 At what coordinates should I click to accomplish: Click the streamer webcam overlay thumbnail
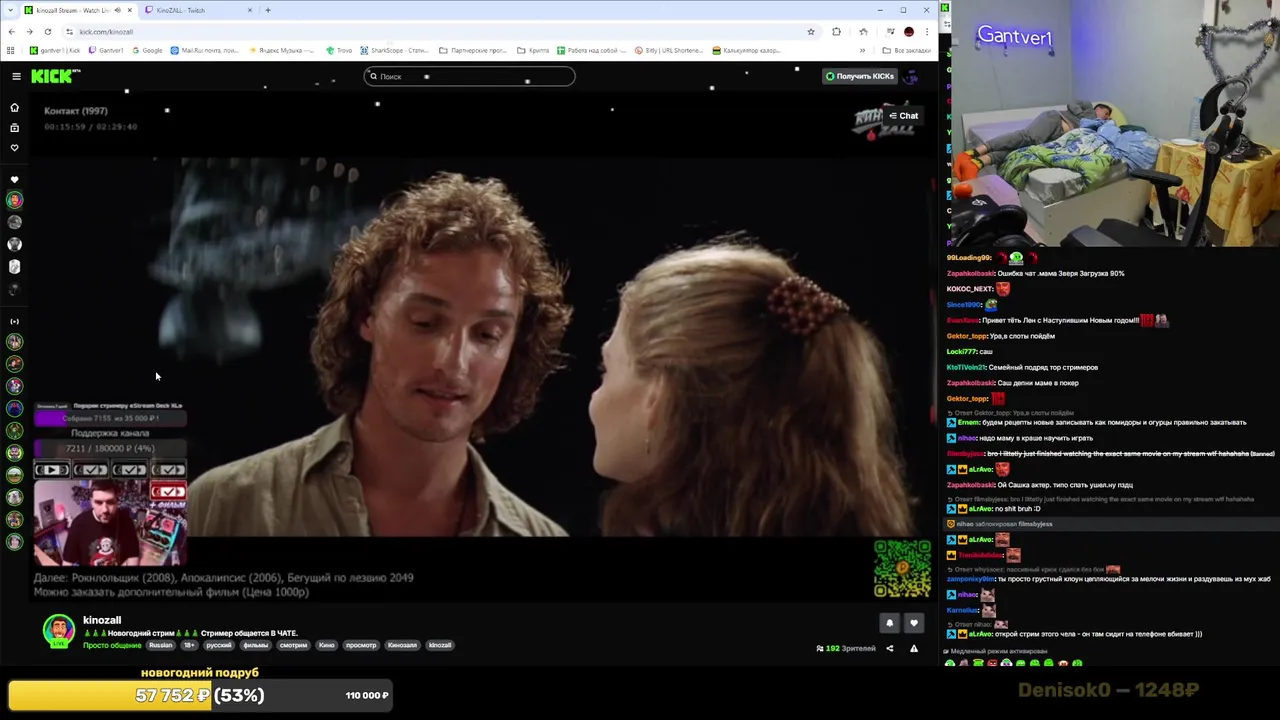click(110, 523)
